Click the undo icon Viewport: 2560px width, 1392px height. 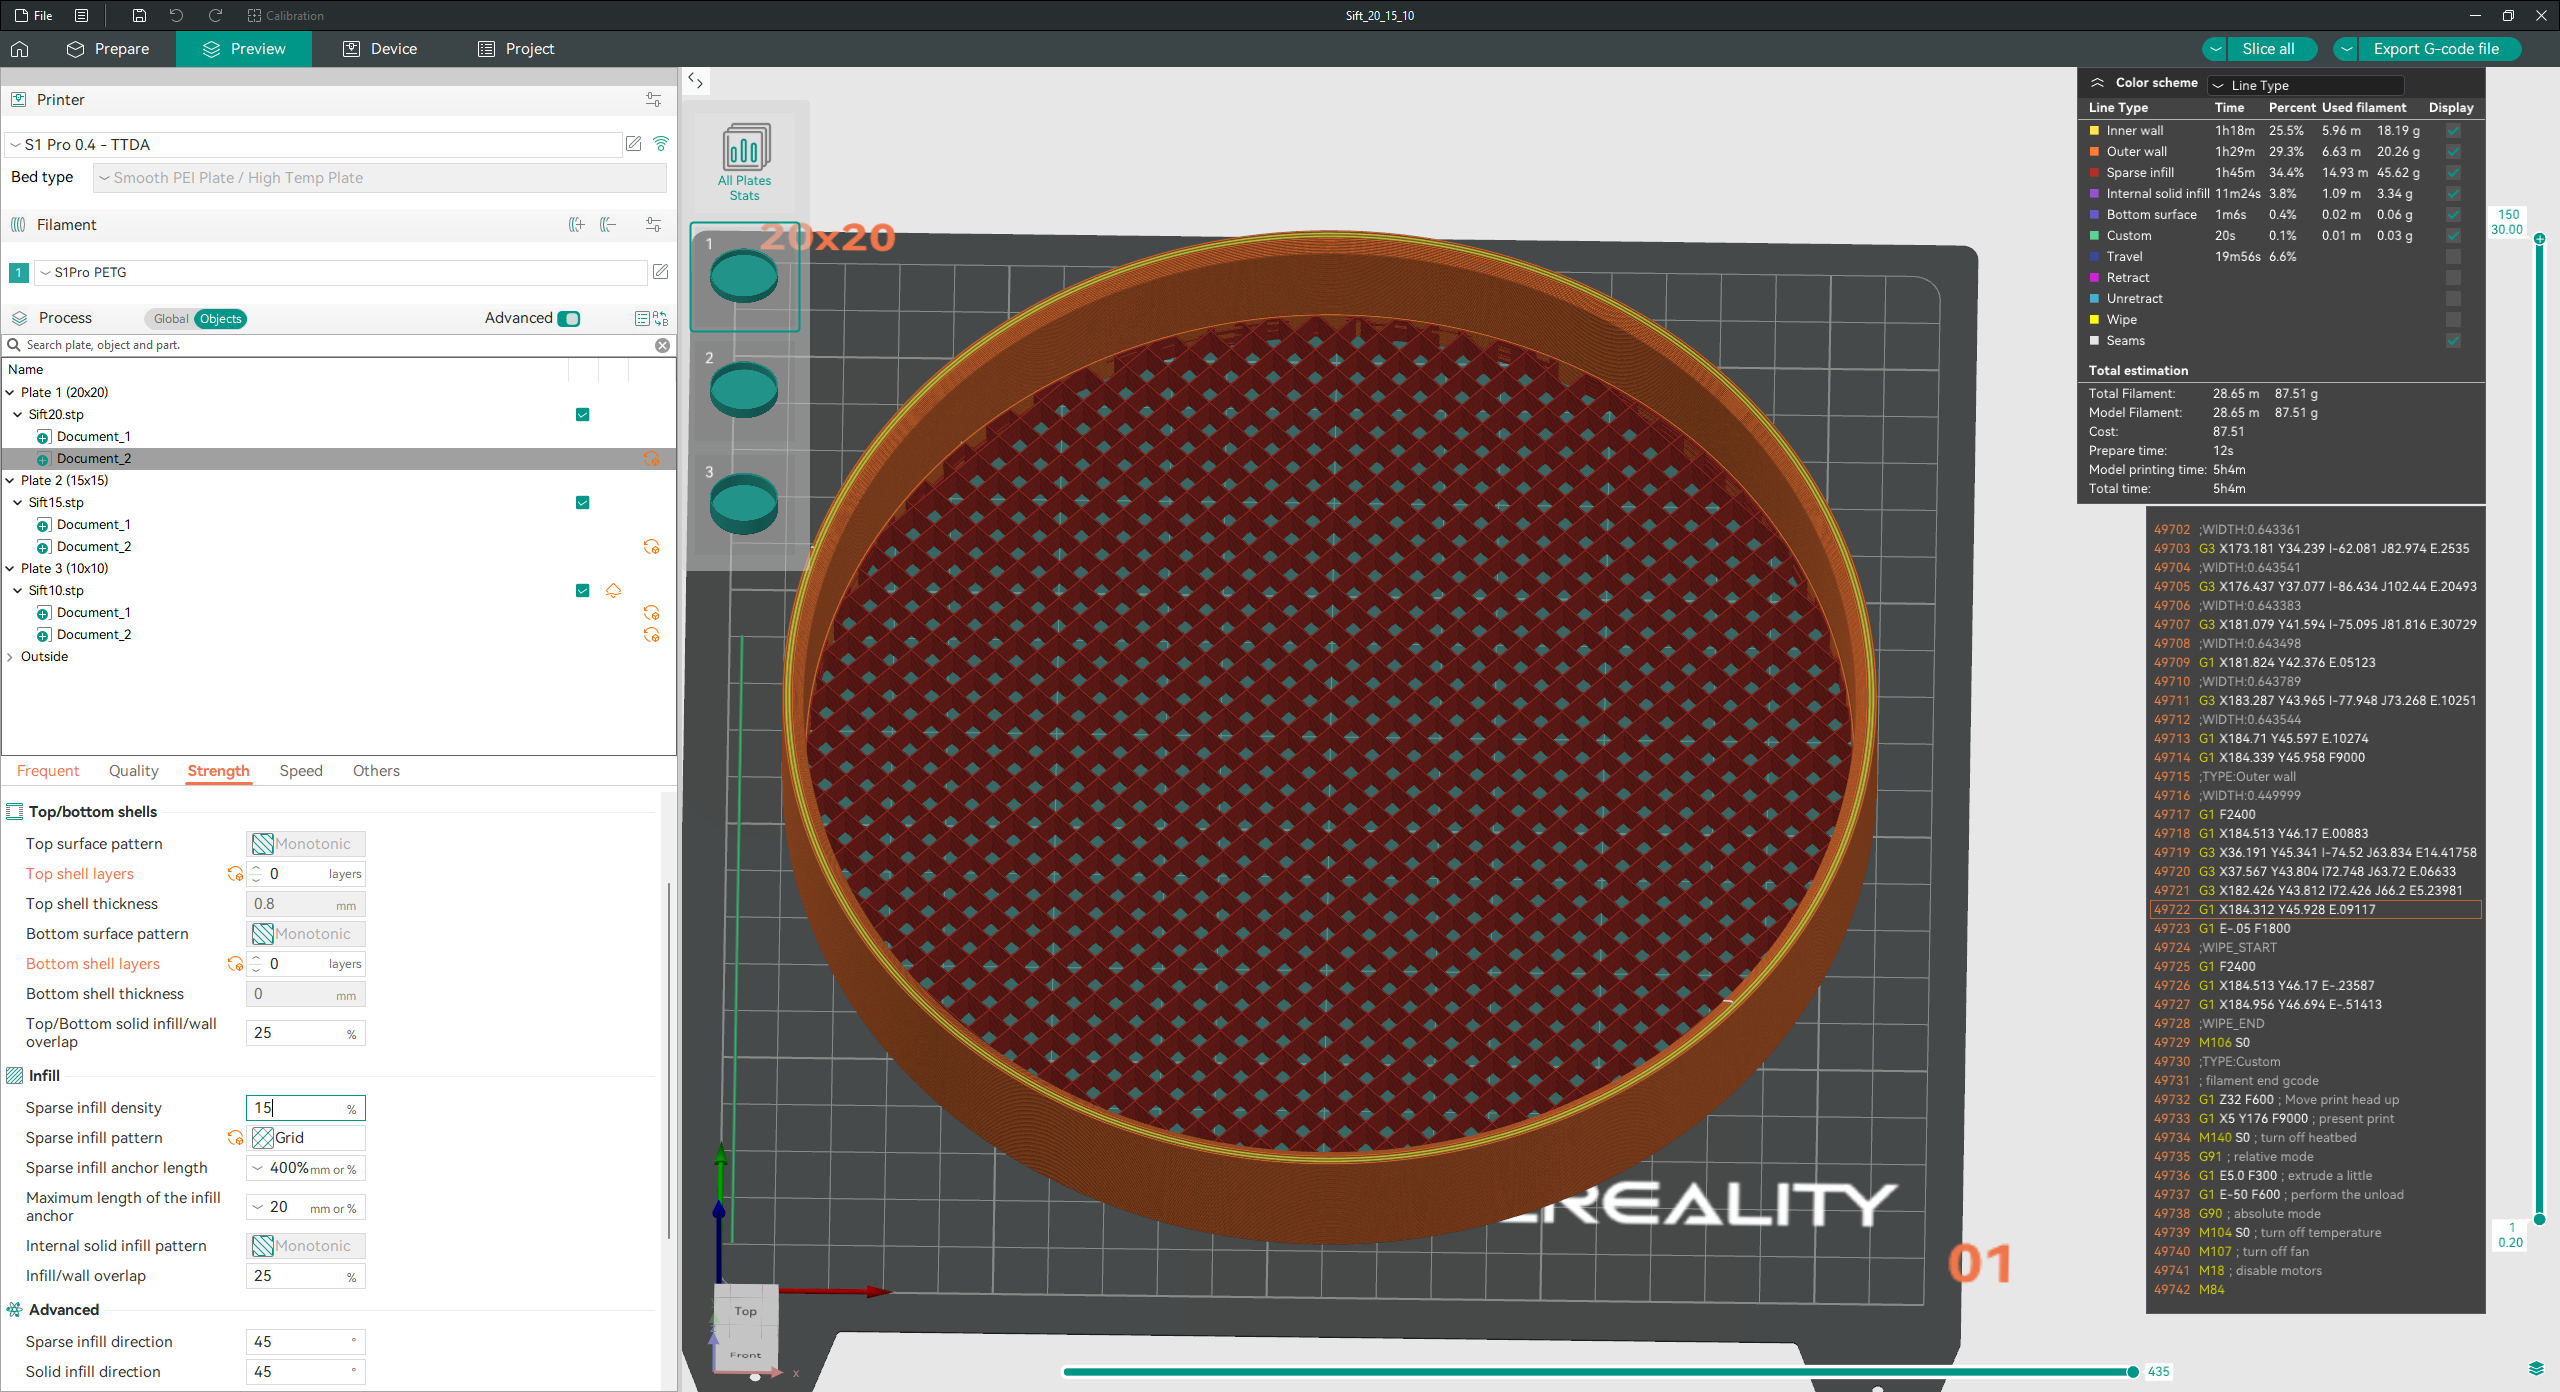pos(176,15)
